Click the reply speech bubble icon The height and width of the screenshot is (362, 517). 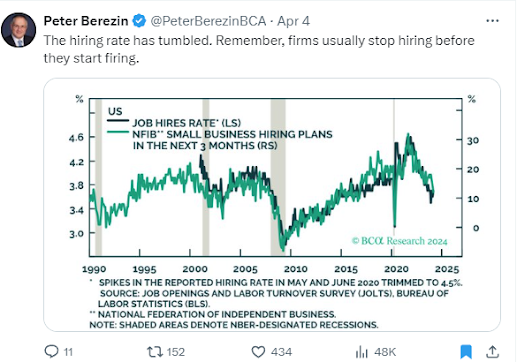tap(51, 351)
